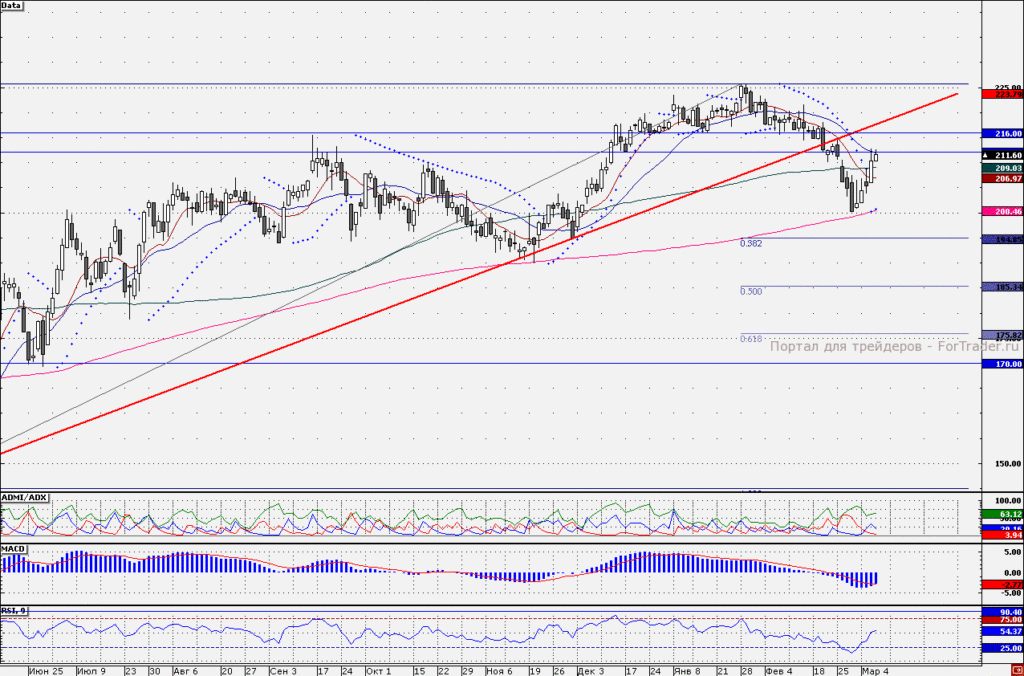This screenshot has height=676, width=1024.
Task: Select the Data panel label
Action: [x=12, y=5]
